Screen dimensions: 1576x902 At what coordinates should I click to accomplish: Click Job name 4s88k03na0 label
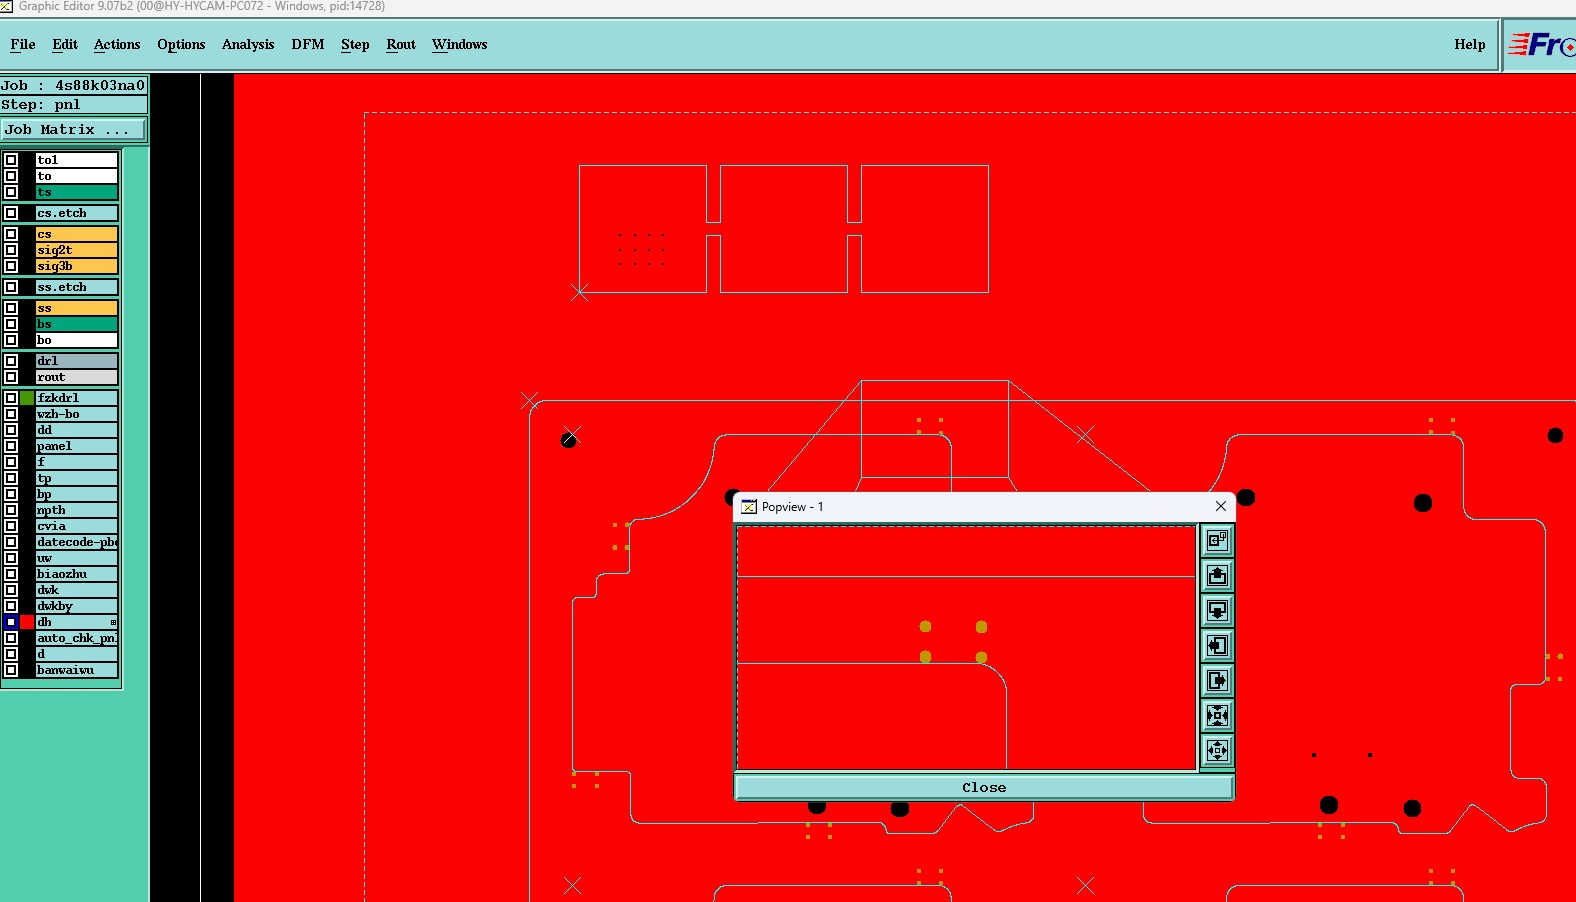74,86
